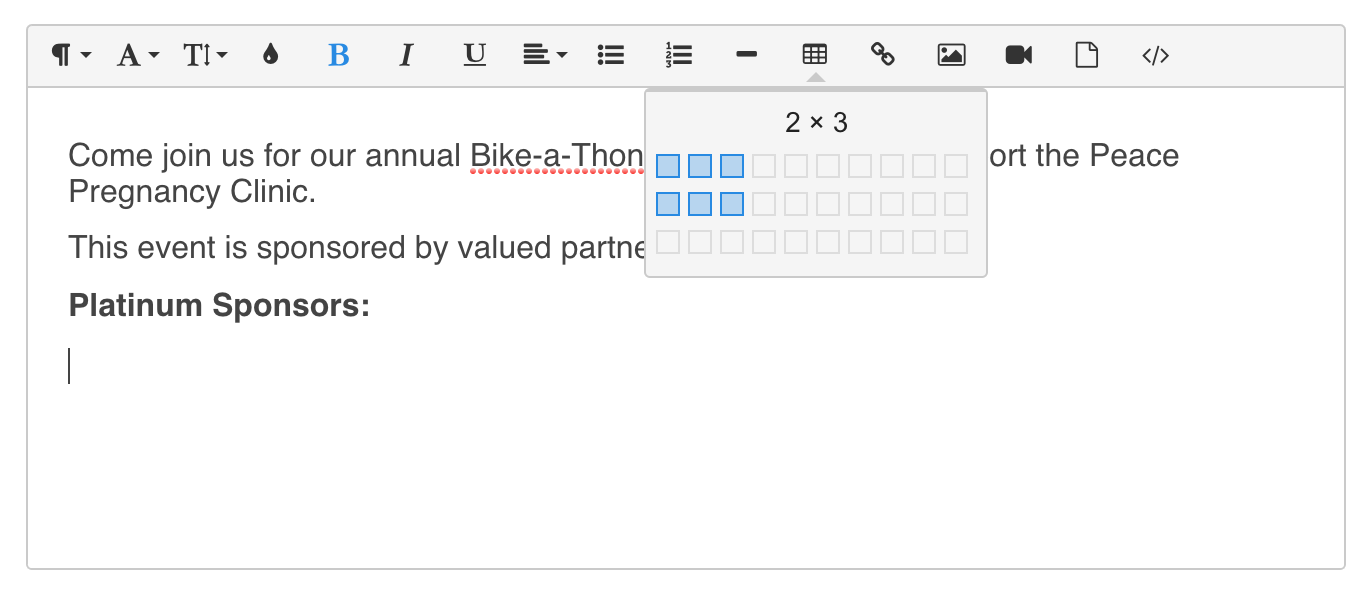
Task: Click the insert file page icon
Action: (1086, 56)
